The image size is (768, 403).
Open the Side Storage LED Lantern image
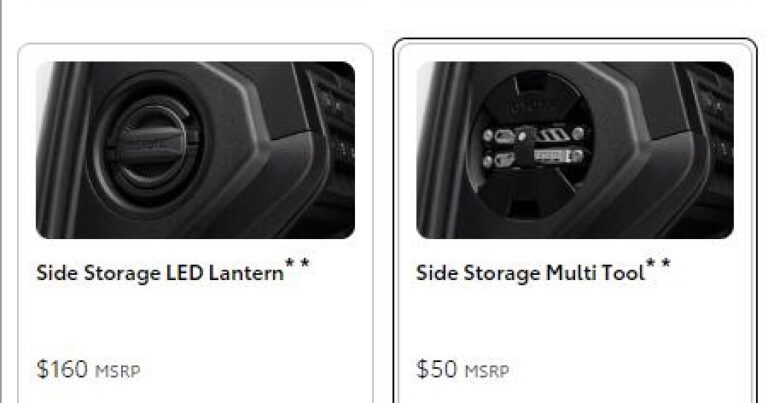(x=195, y=150)
